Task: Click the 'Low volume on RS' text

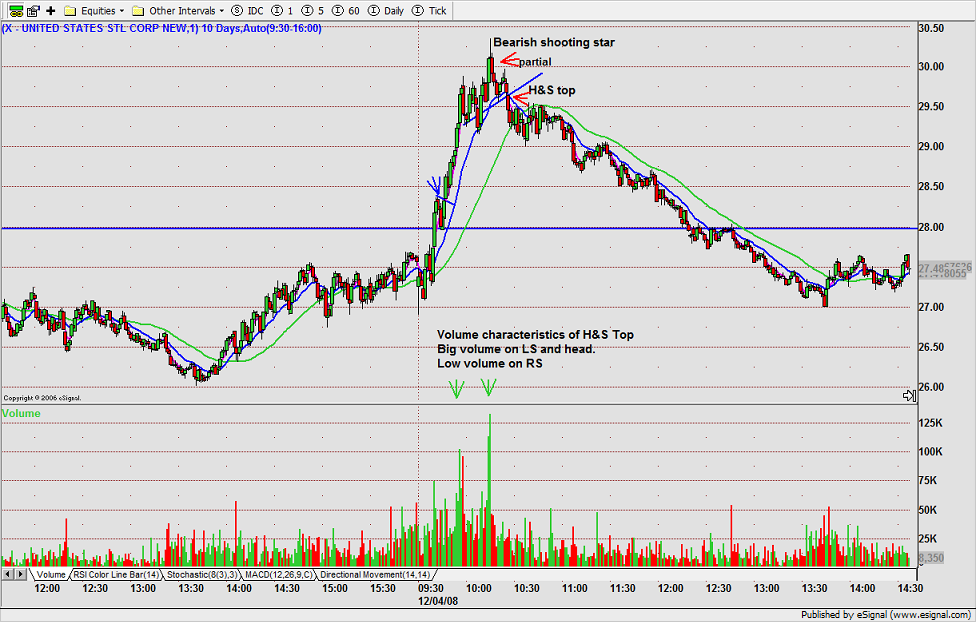Action: pos(489,364)
